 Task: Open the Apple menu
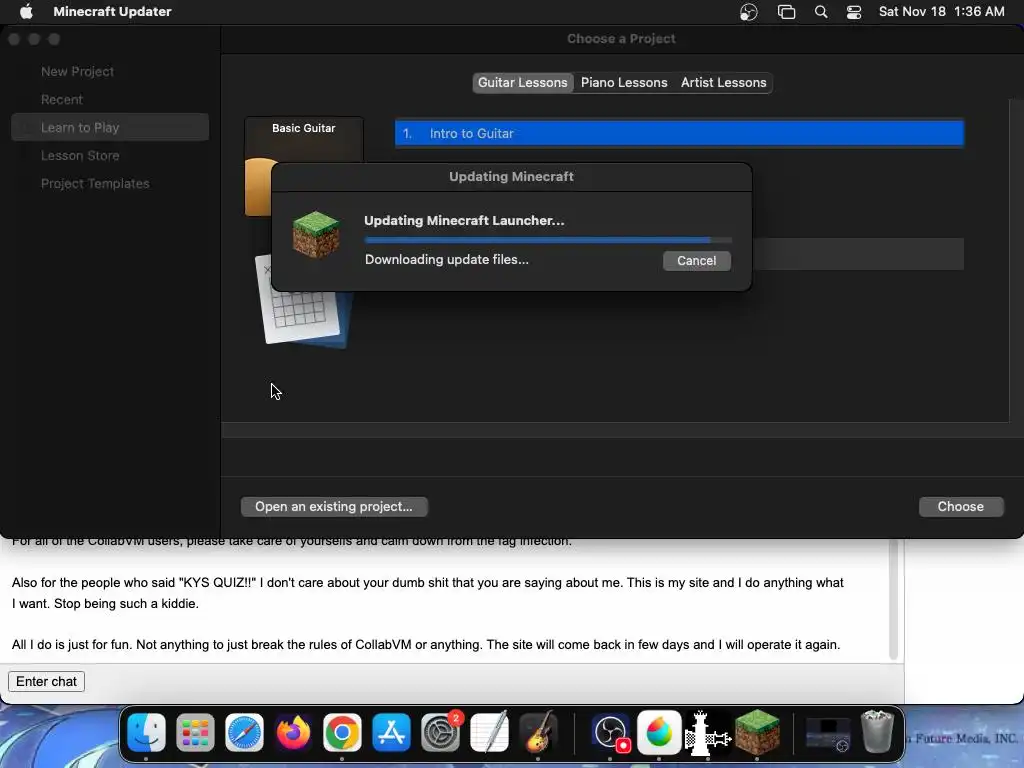tap(26, 11)
